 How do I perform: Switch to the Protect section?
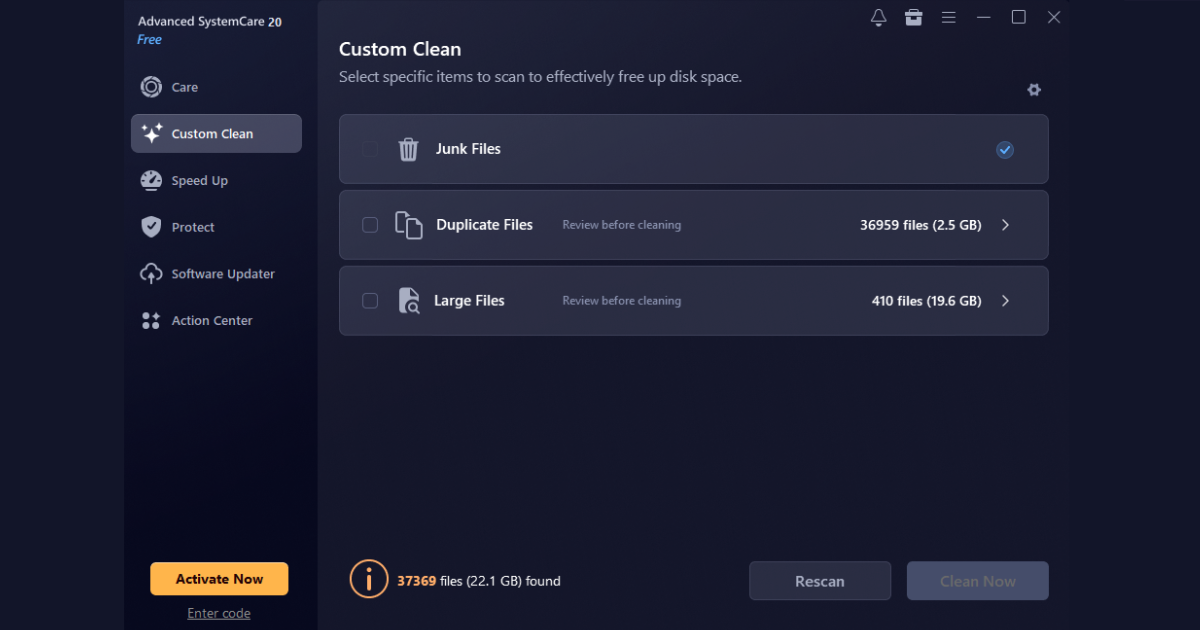coord(216,227)
